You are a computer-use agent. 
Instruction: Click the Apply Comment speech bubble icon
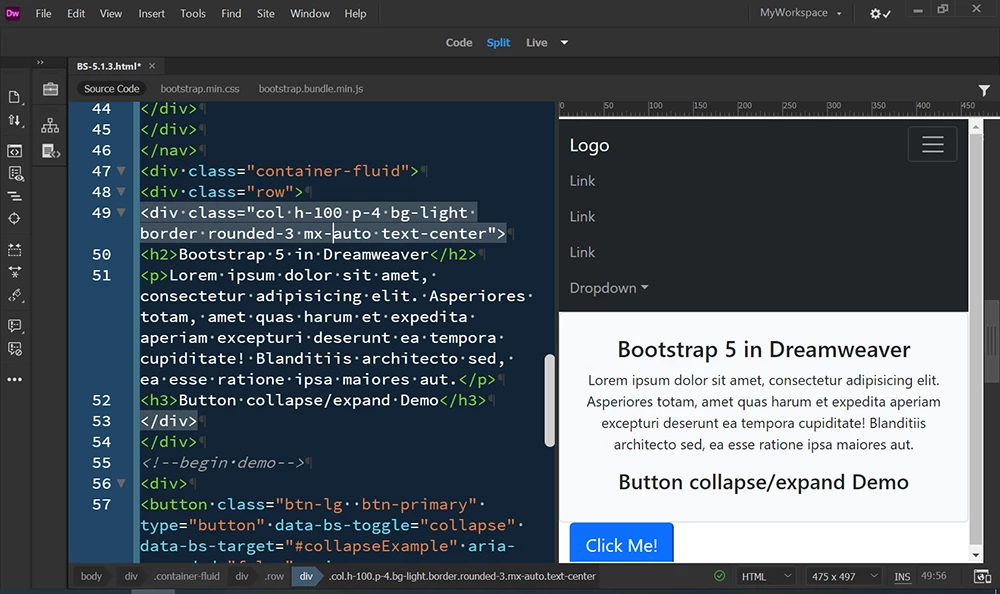14,326
